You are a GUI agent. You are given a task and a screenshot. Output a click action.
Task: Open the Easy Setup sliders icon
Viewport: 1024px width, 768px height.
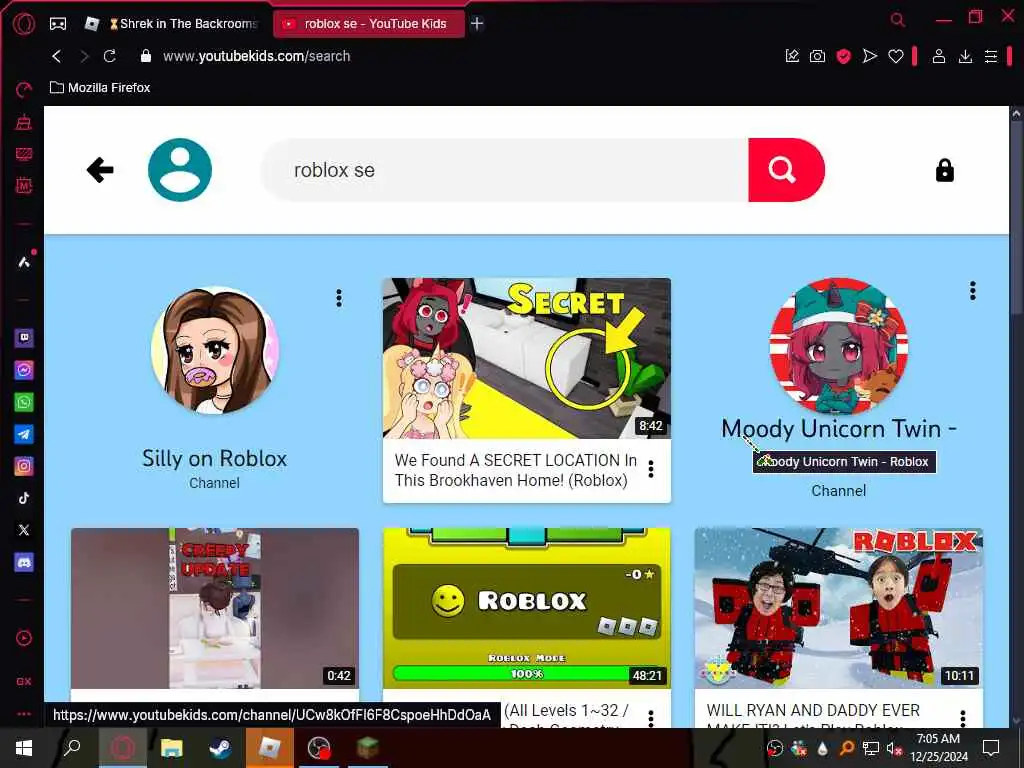991,57
